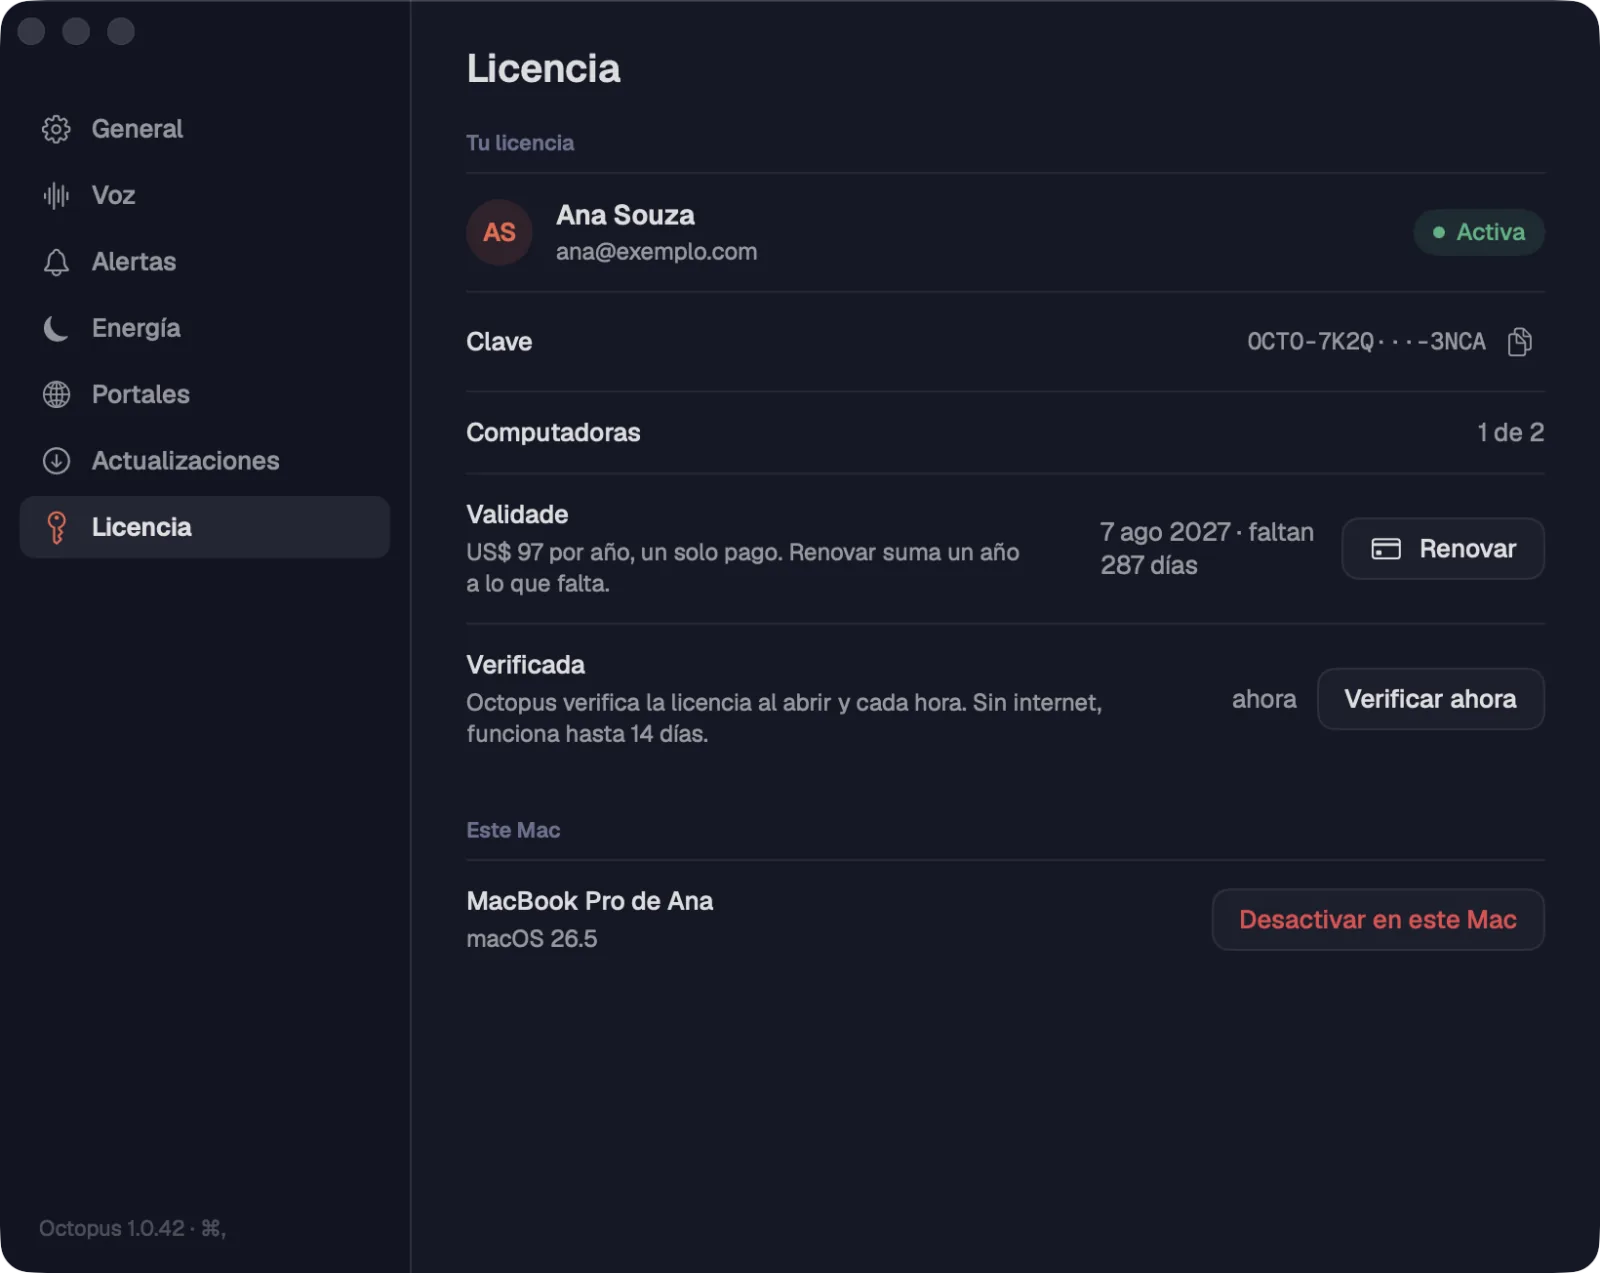Click the Licencia page title

coord(543,69)
